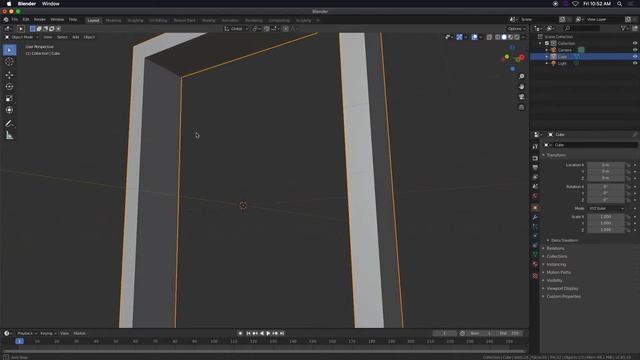The width and height of the screenshot is (640, 360).
Task: Click the timeline horizontal scrollbar
Action: click(x=263, y=351)
